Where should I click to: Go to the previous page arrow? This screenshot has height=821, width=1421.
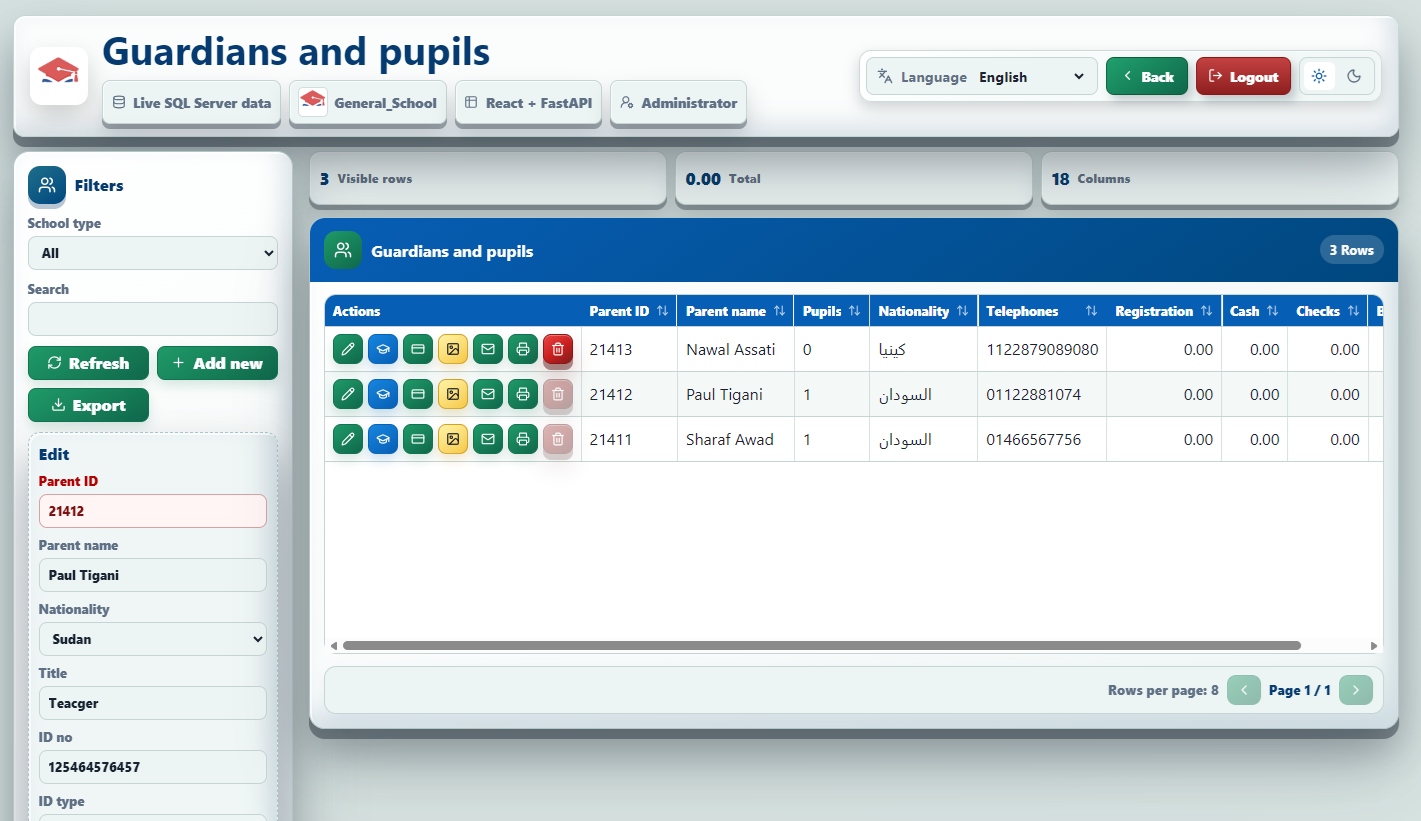click(1244, 690)
